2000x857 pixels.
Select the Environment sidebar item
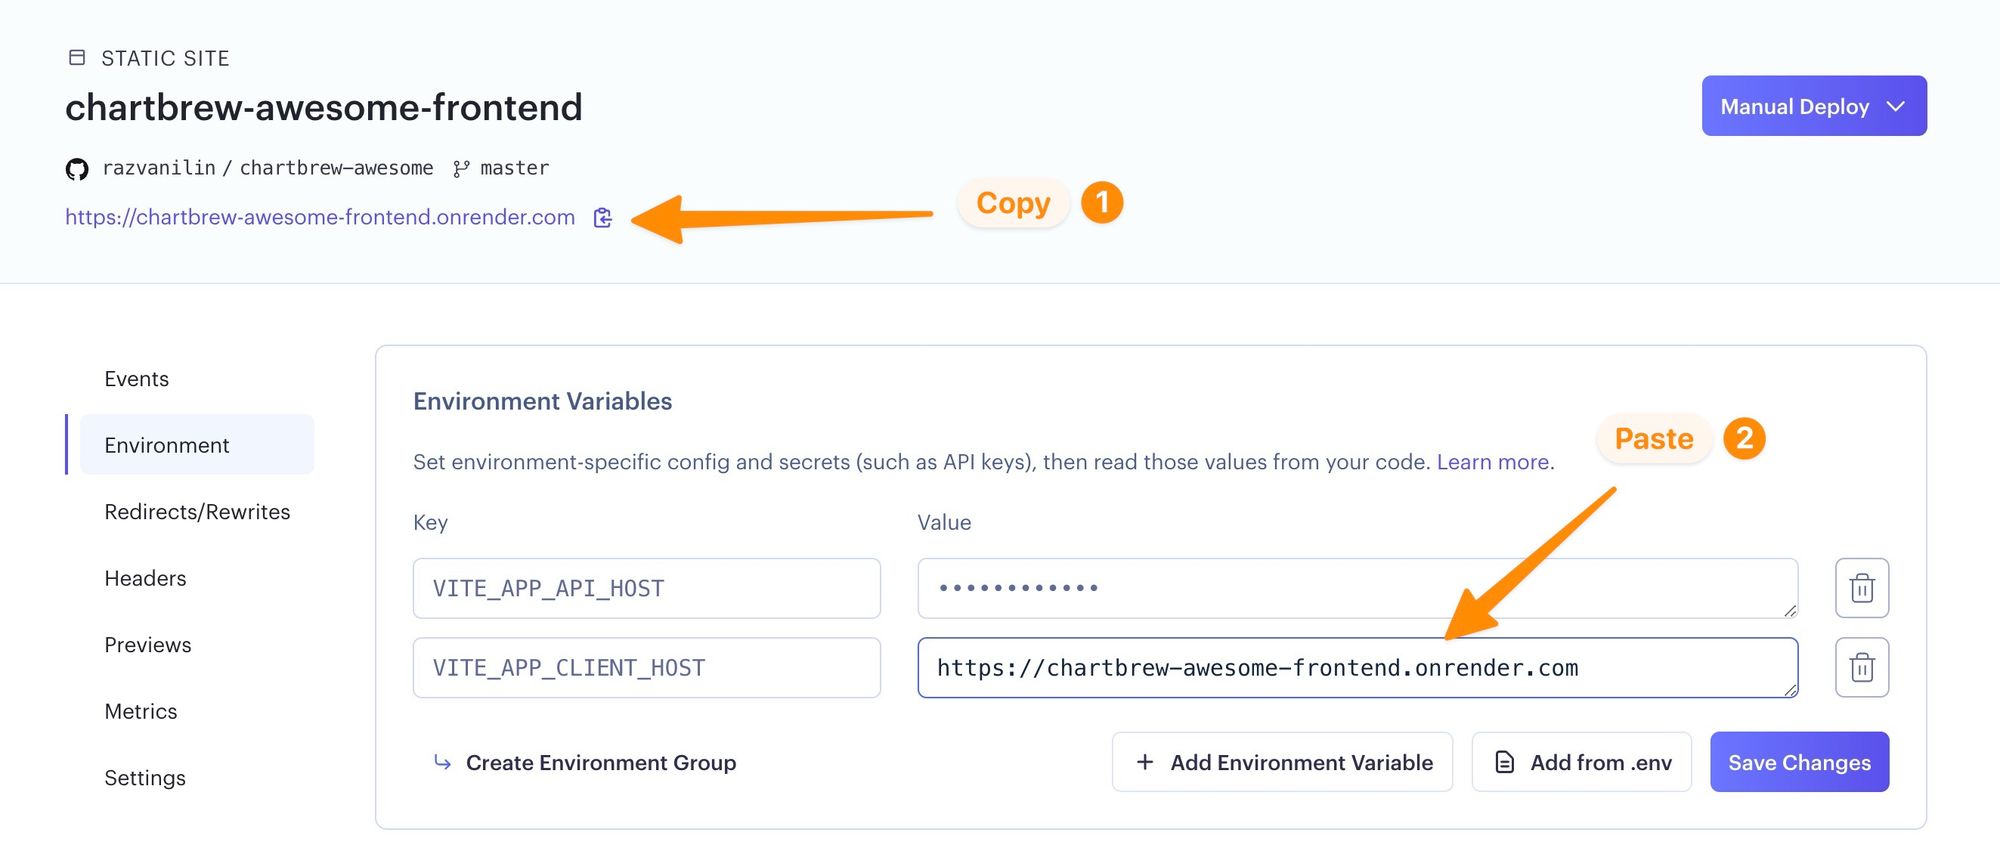point(167,445)
